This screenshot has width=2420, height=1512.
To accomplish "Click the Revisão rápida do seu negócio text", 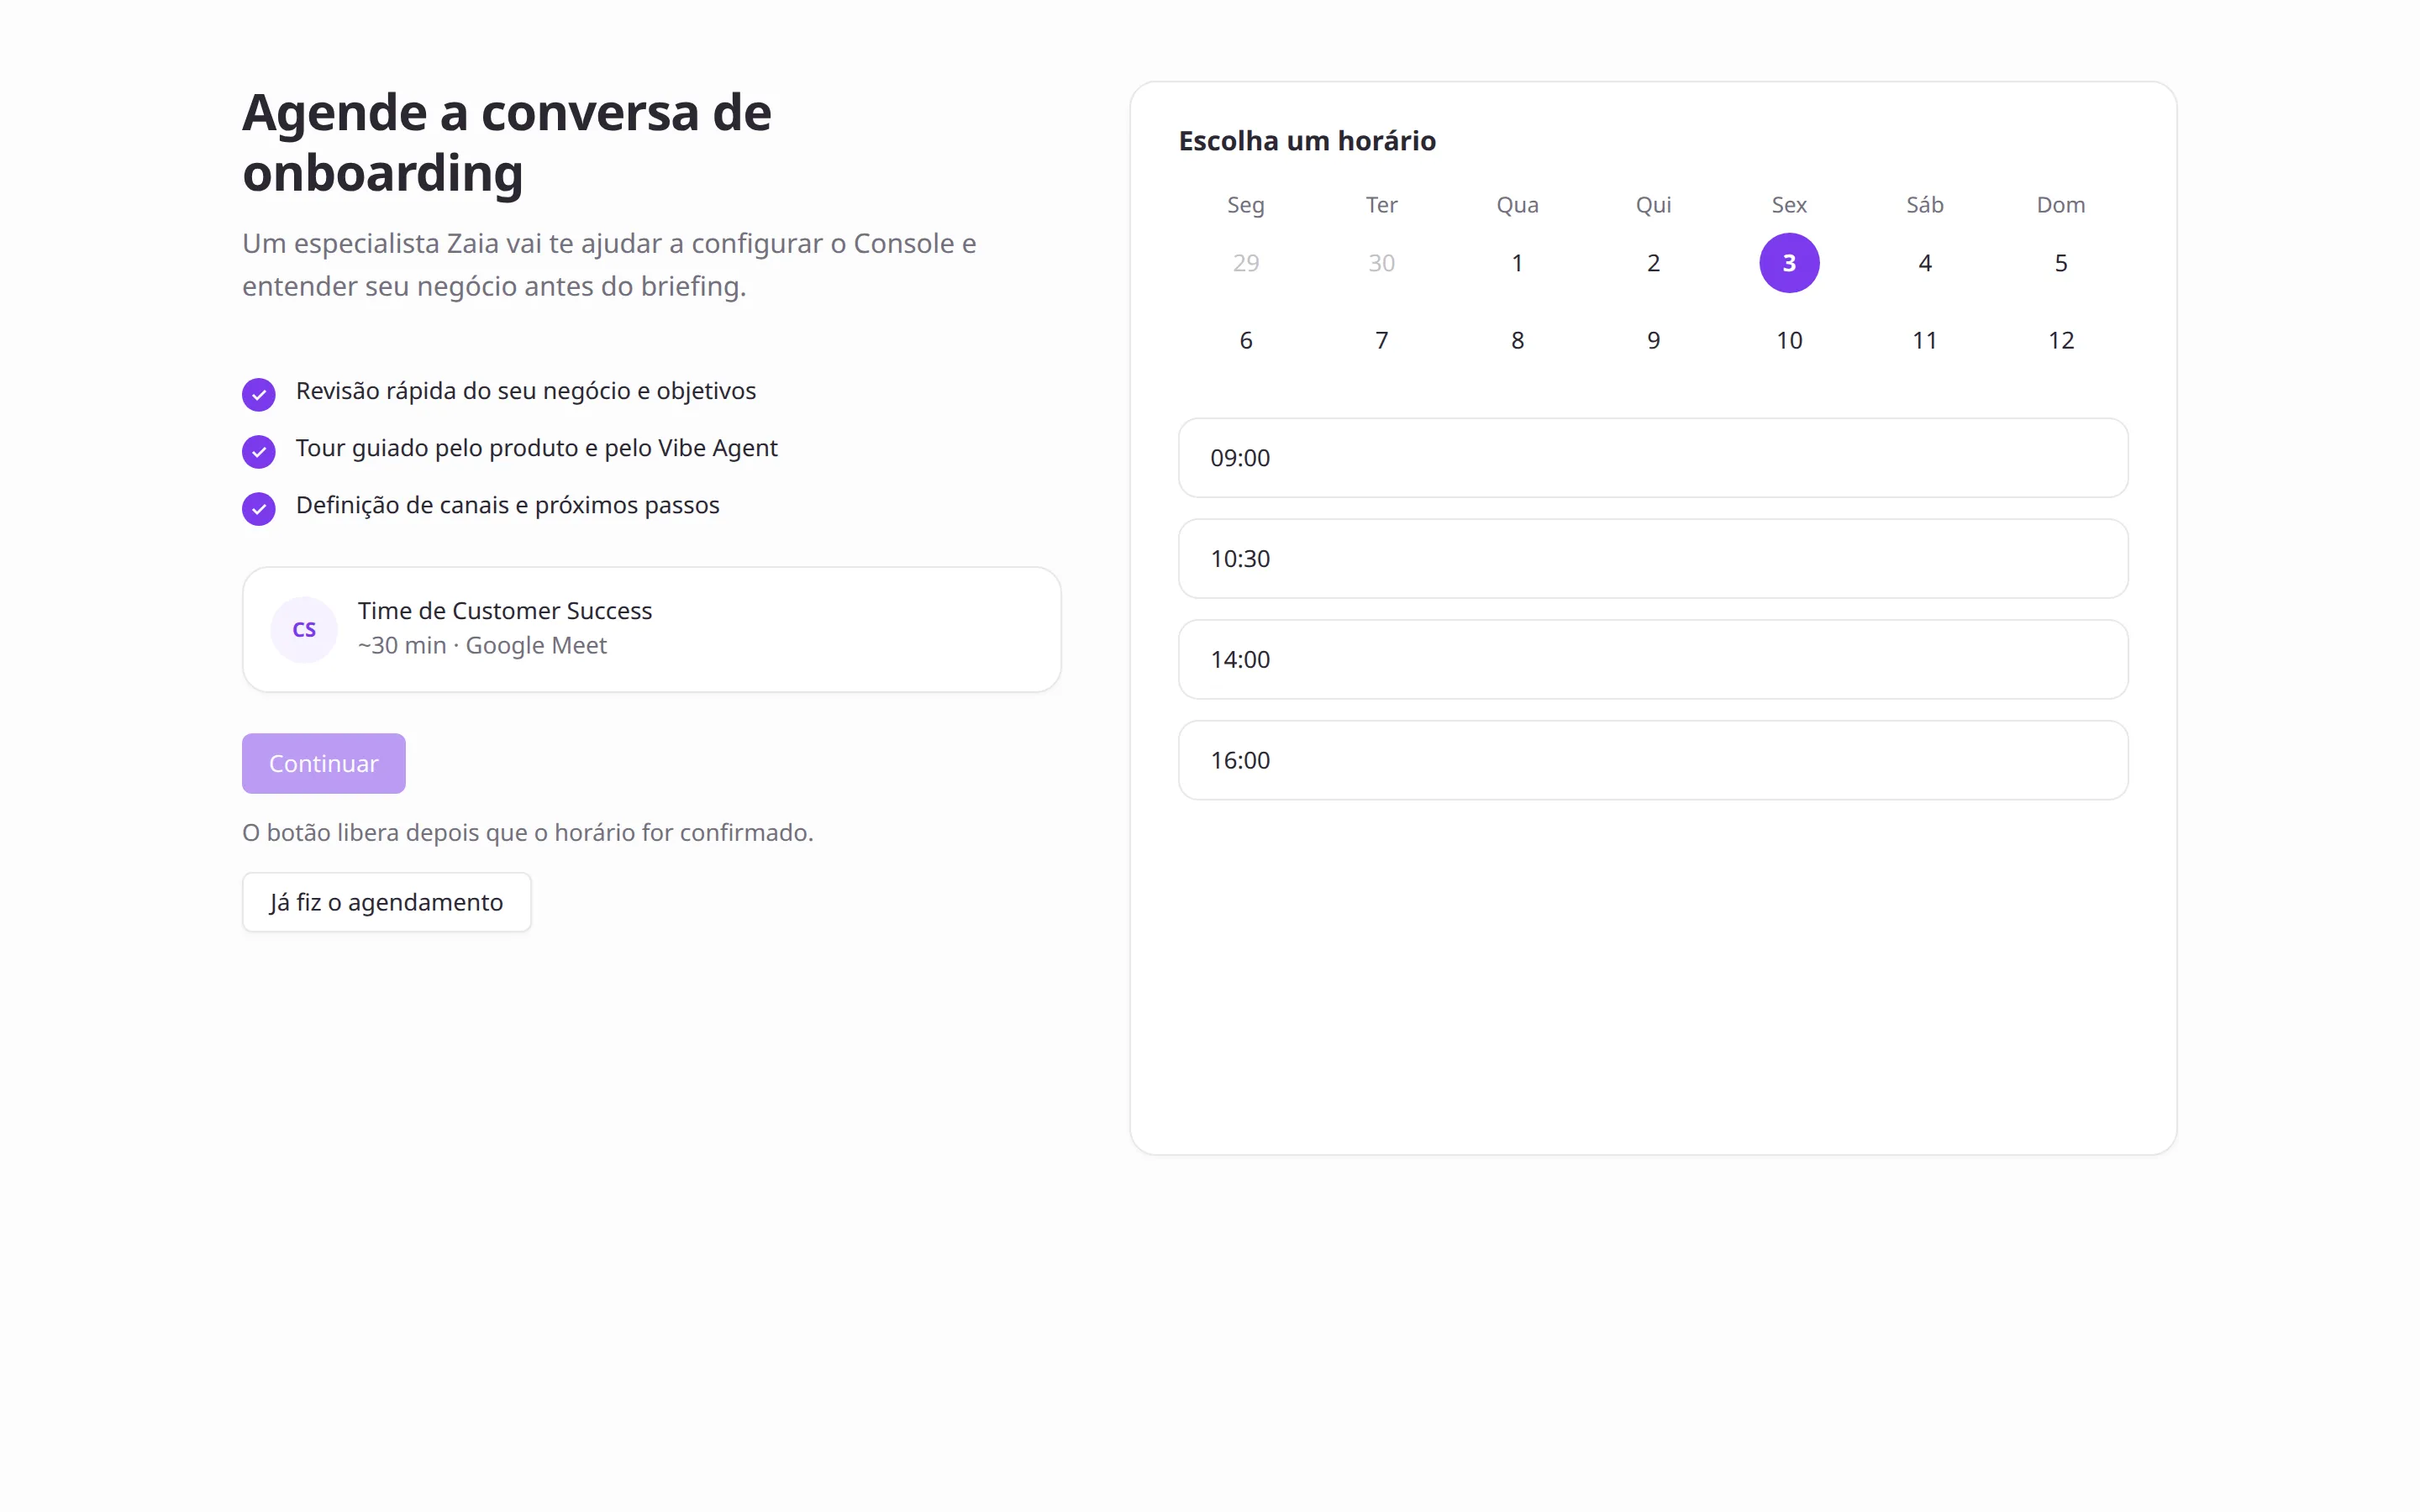I will pos(526,391).
